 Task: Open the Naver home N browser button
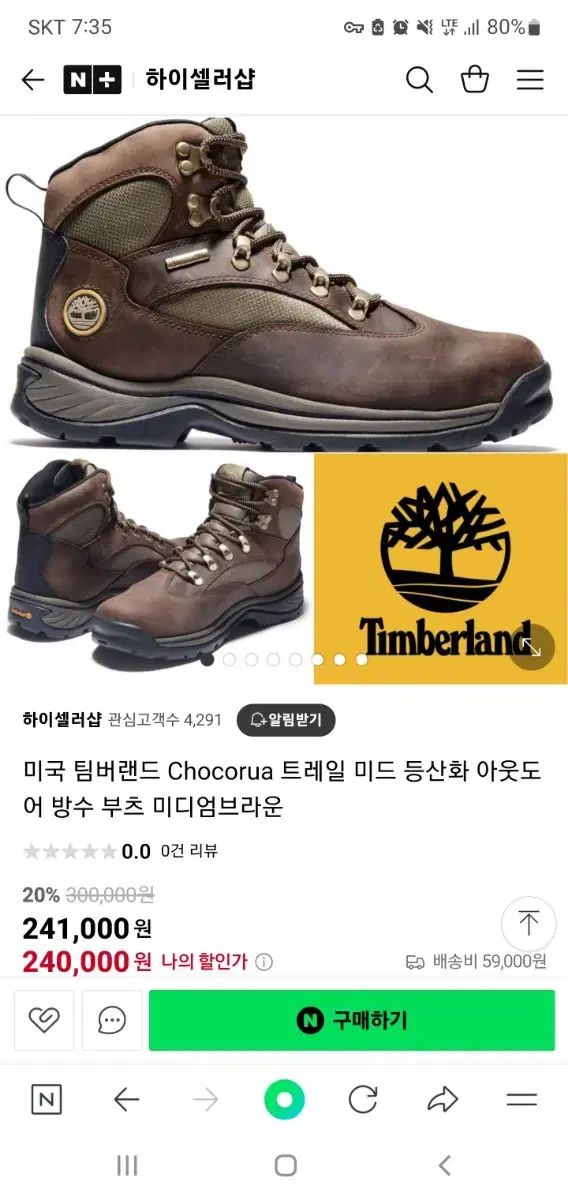pos(46,1100)
